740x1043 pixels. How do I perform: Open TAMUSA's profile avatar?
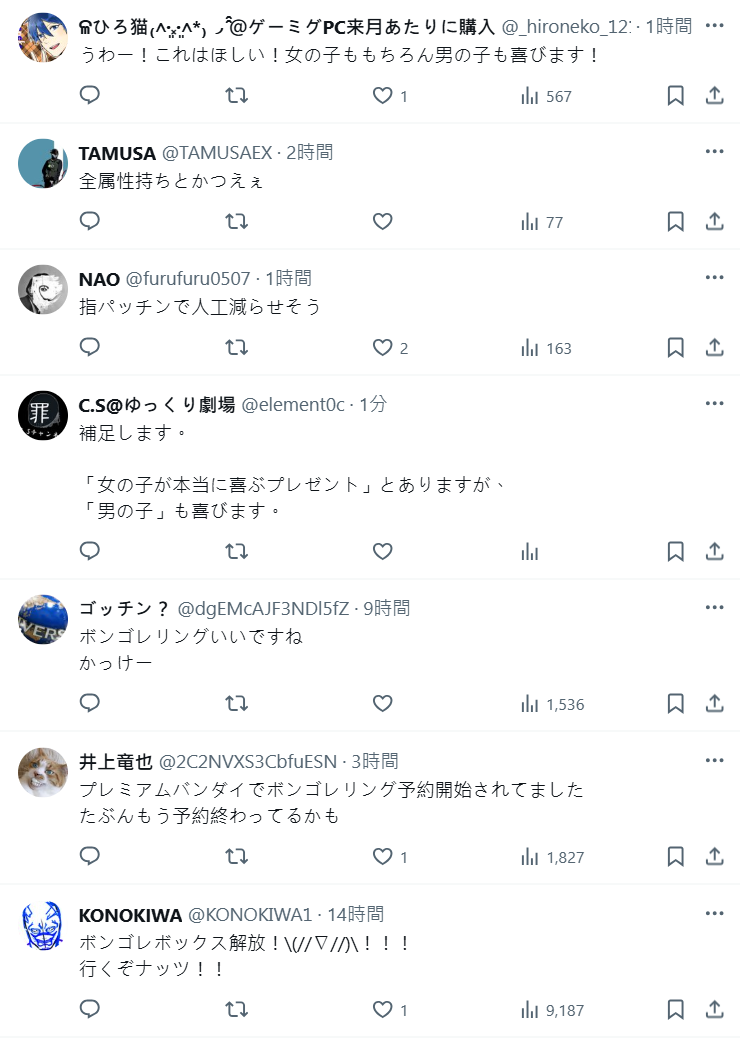(x=43, y=163)
